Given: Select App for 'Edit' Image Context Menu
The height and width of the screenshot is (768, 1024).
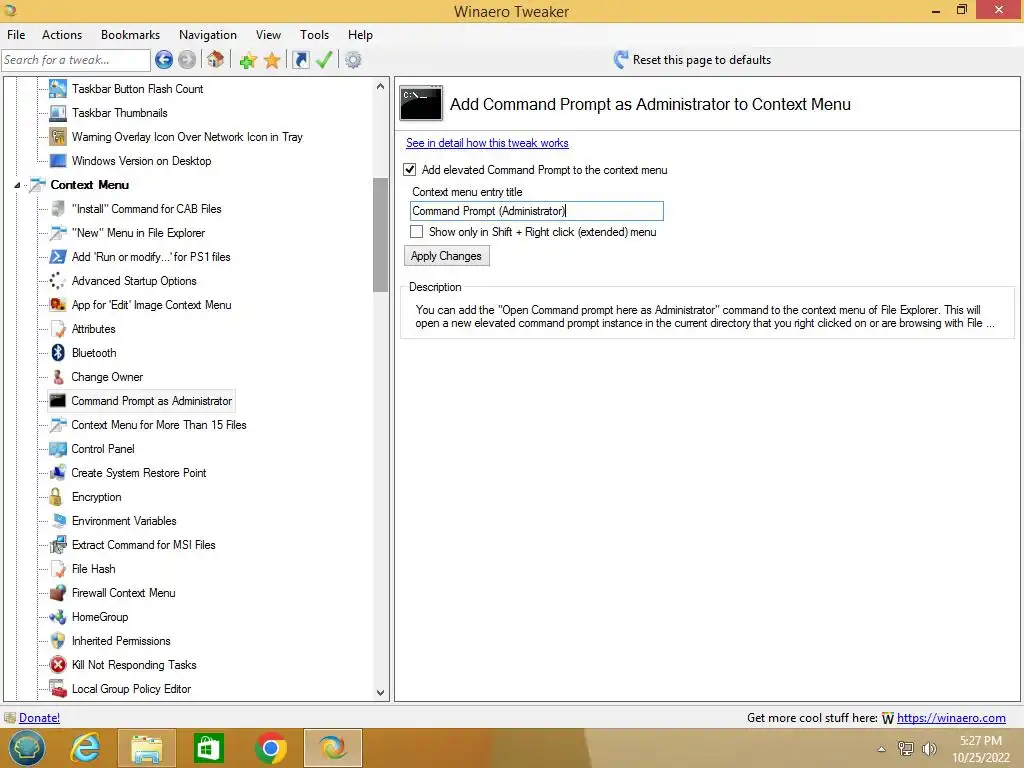Looking at the screenshot, I should (x=152, y=305).
